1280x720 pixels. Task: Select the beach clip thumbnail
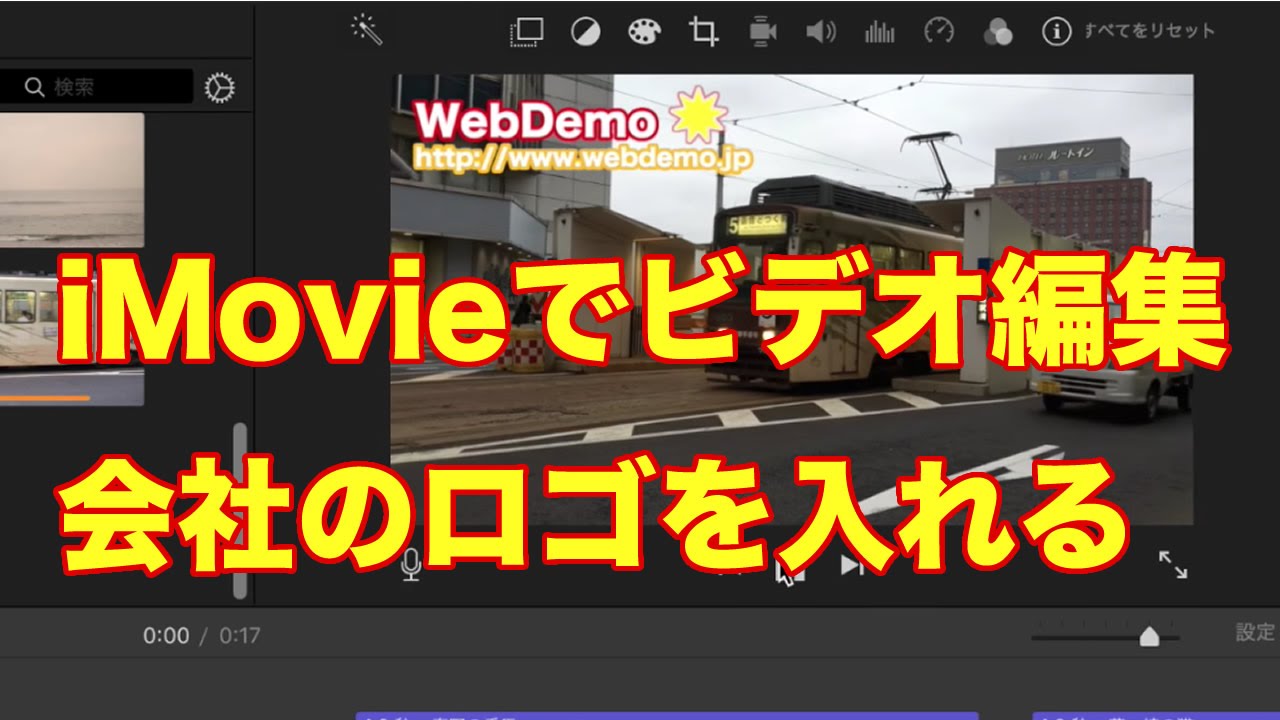[72, 179]
